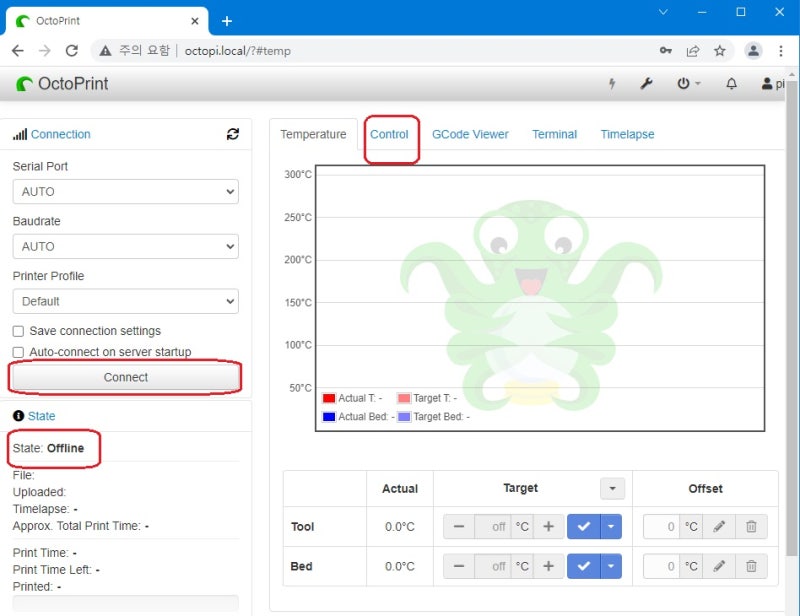Open the Serial Port dropdown
The width and height of the screenshot is (800, 616).
click(125, 191)
